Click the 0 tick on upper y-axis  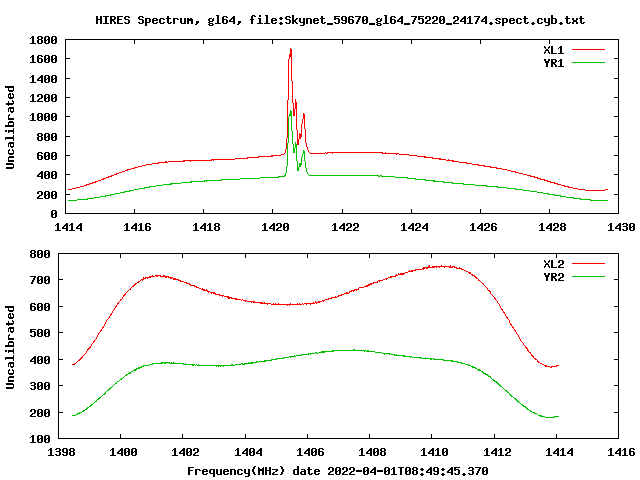54,214
